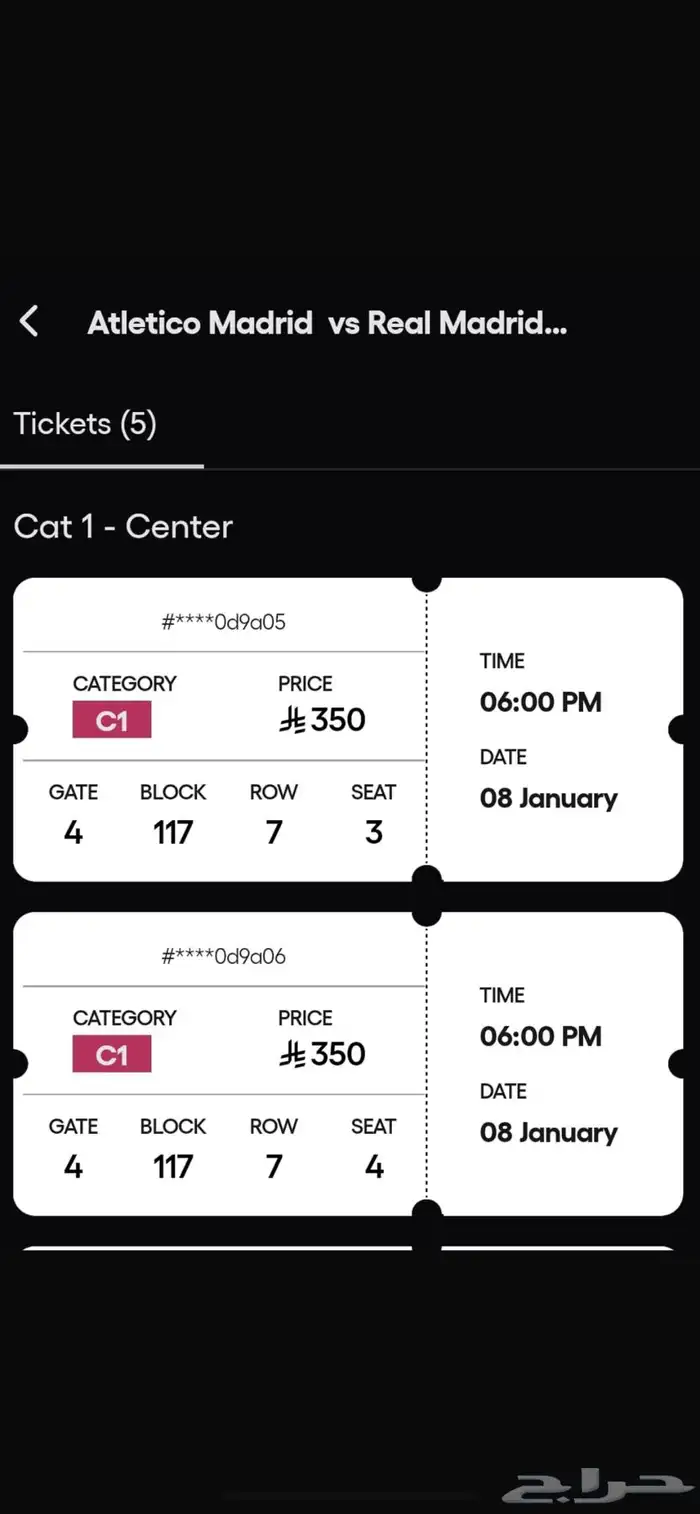This screenshot has height=1514, width=700.
Task: Tap 06:00 PM time on first ticket
Action: pos(541,702)
